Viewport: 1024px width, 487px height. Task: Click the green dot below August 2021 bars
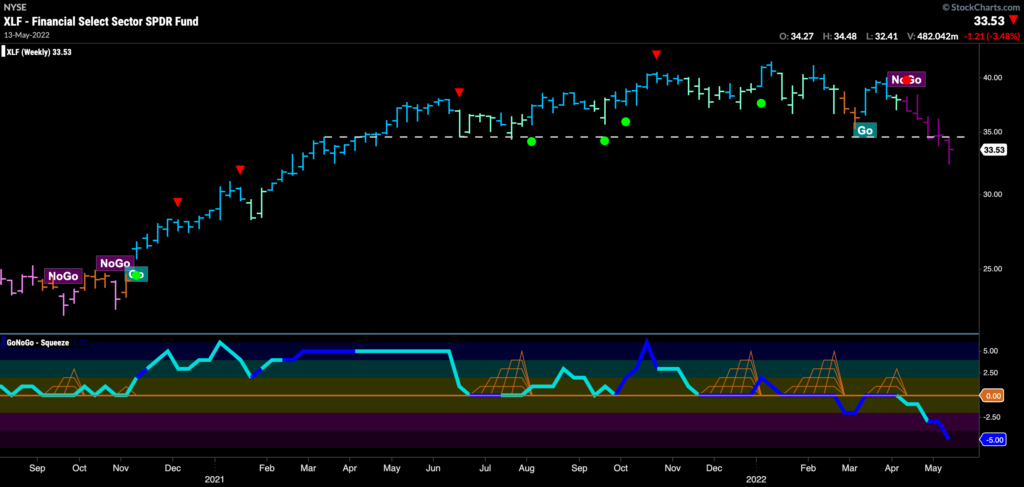pyautogui.click(x=531, y=141)
